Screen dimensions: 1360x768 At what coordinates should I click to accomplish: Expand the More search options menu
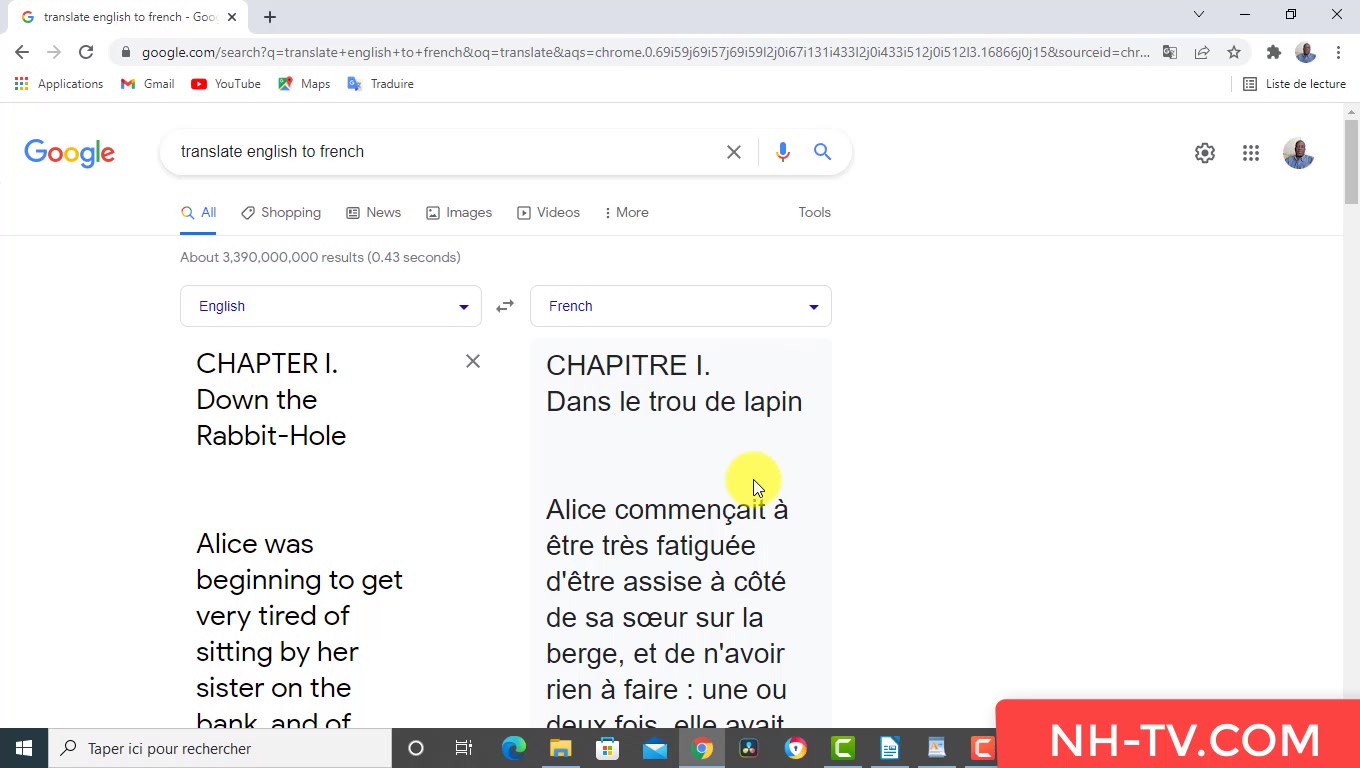click(x=627, y=213)
